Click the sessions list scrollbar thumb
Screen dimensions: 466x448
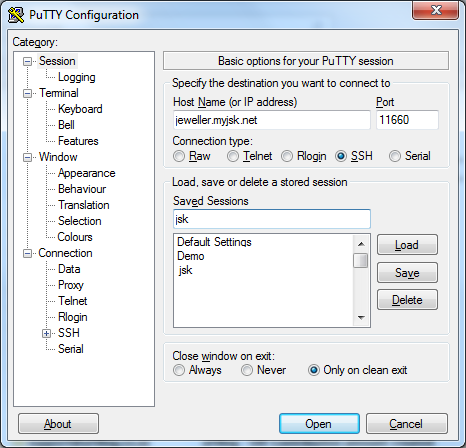361,260
